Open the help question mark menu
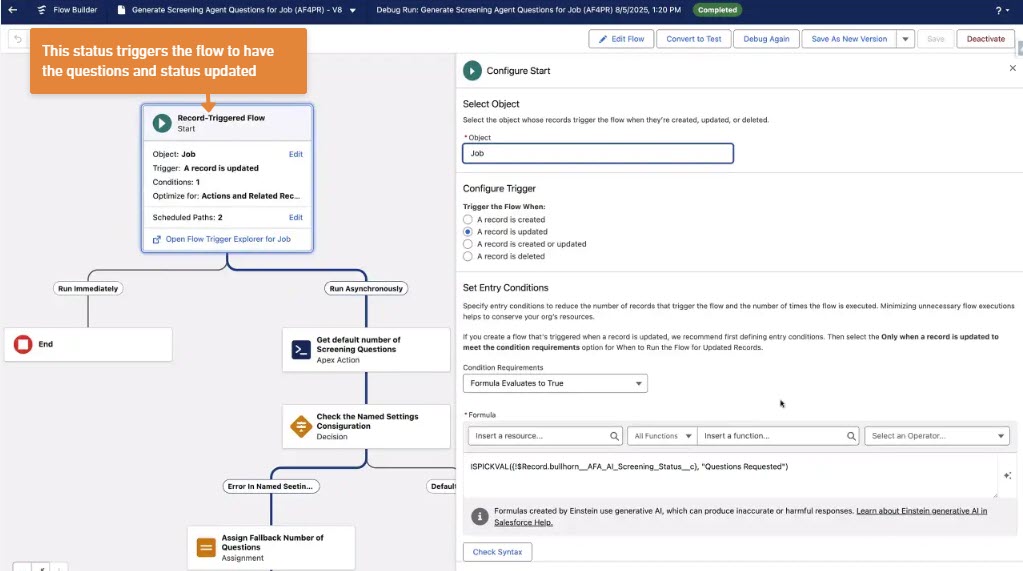1023x571 pixels. 1001,10
